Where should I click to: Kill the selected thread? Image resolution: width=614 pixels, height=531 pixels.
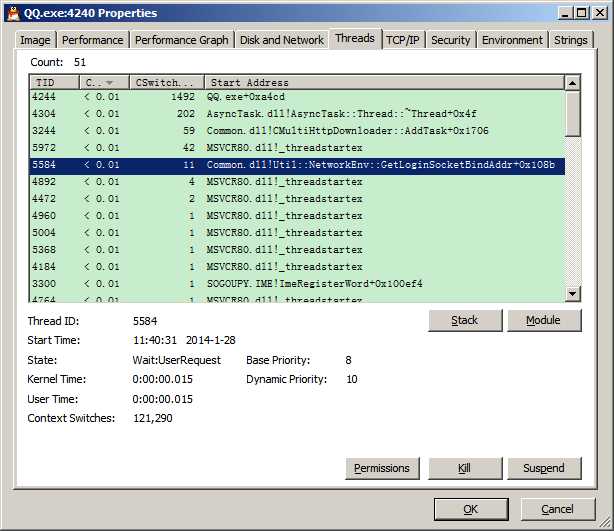(x=465, y=468)
